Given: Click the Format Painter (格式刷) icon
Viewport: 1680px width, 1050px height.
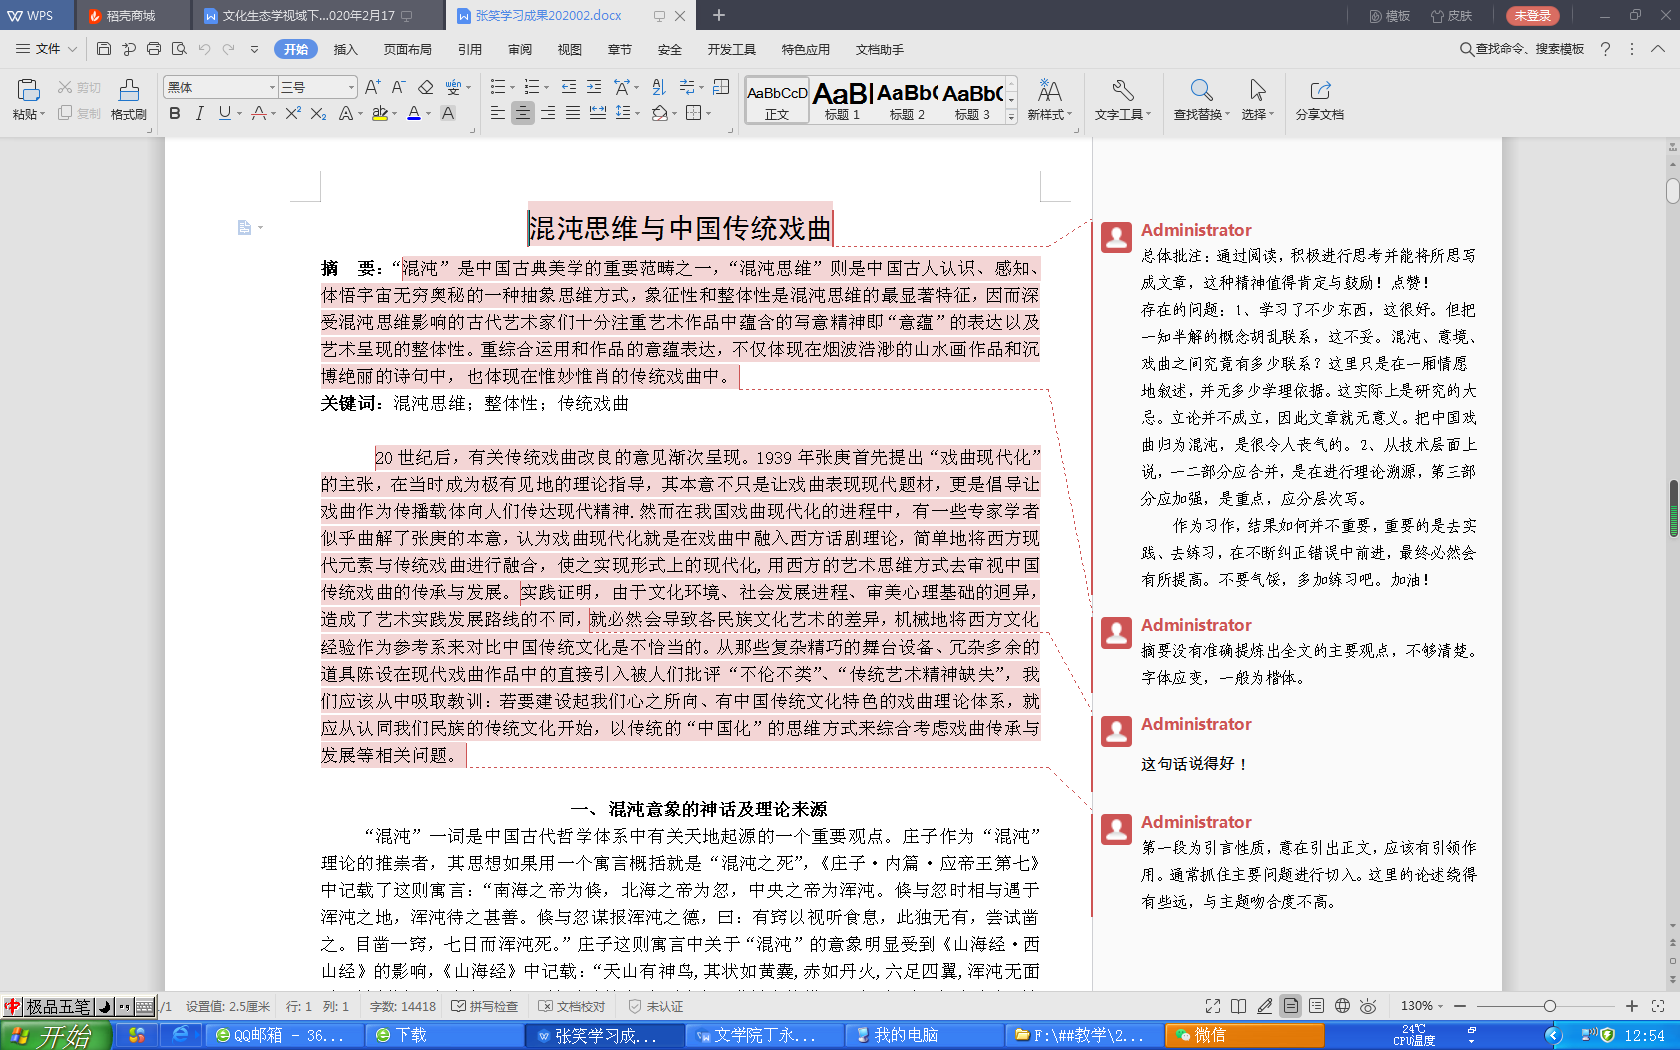Looking at the screenshot, I should (128, 99).
